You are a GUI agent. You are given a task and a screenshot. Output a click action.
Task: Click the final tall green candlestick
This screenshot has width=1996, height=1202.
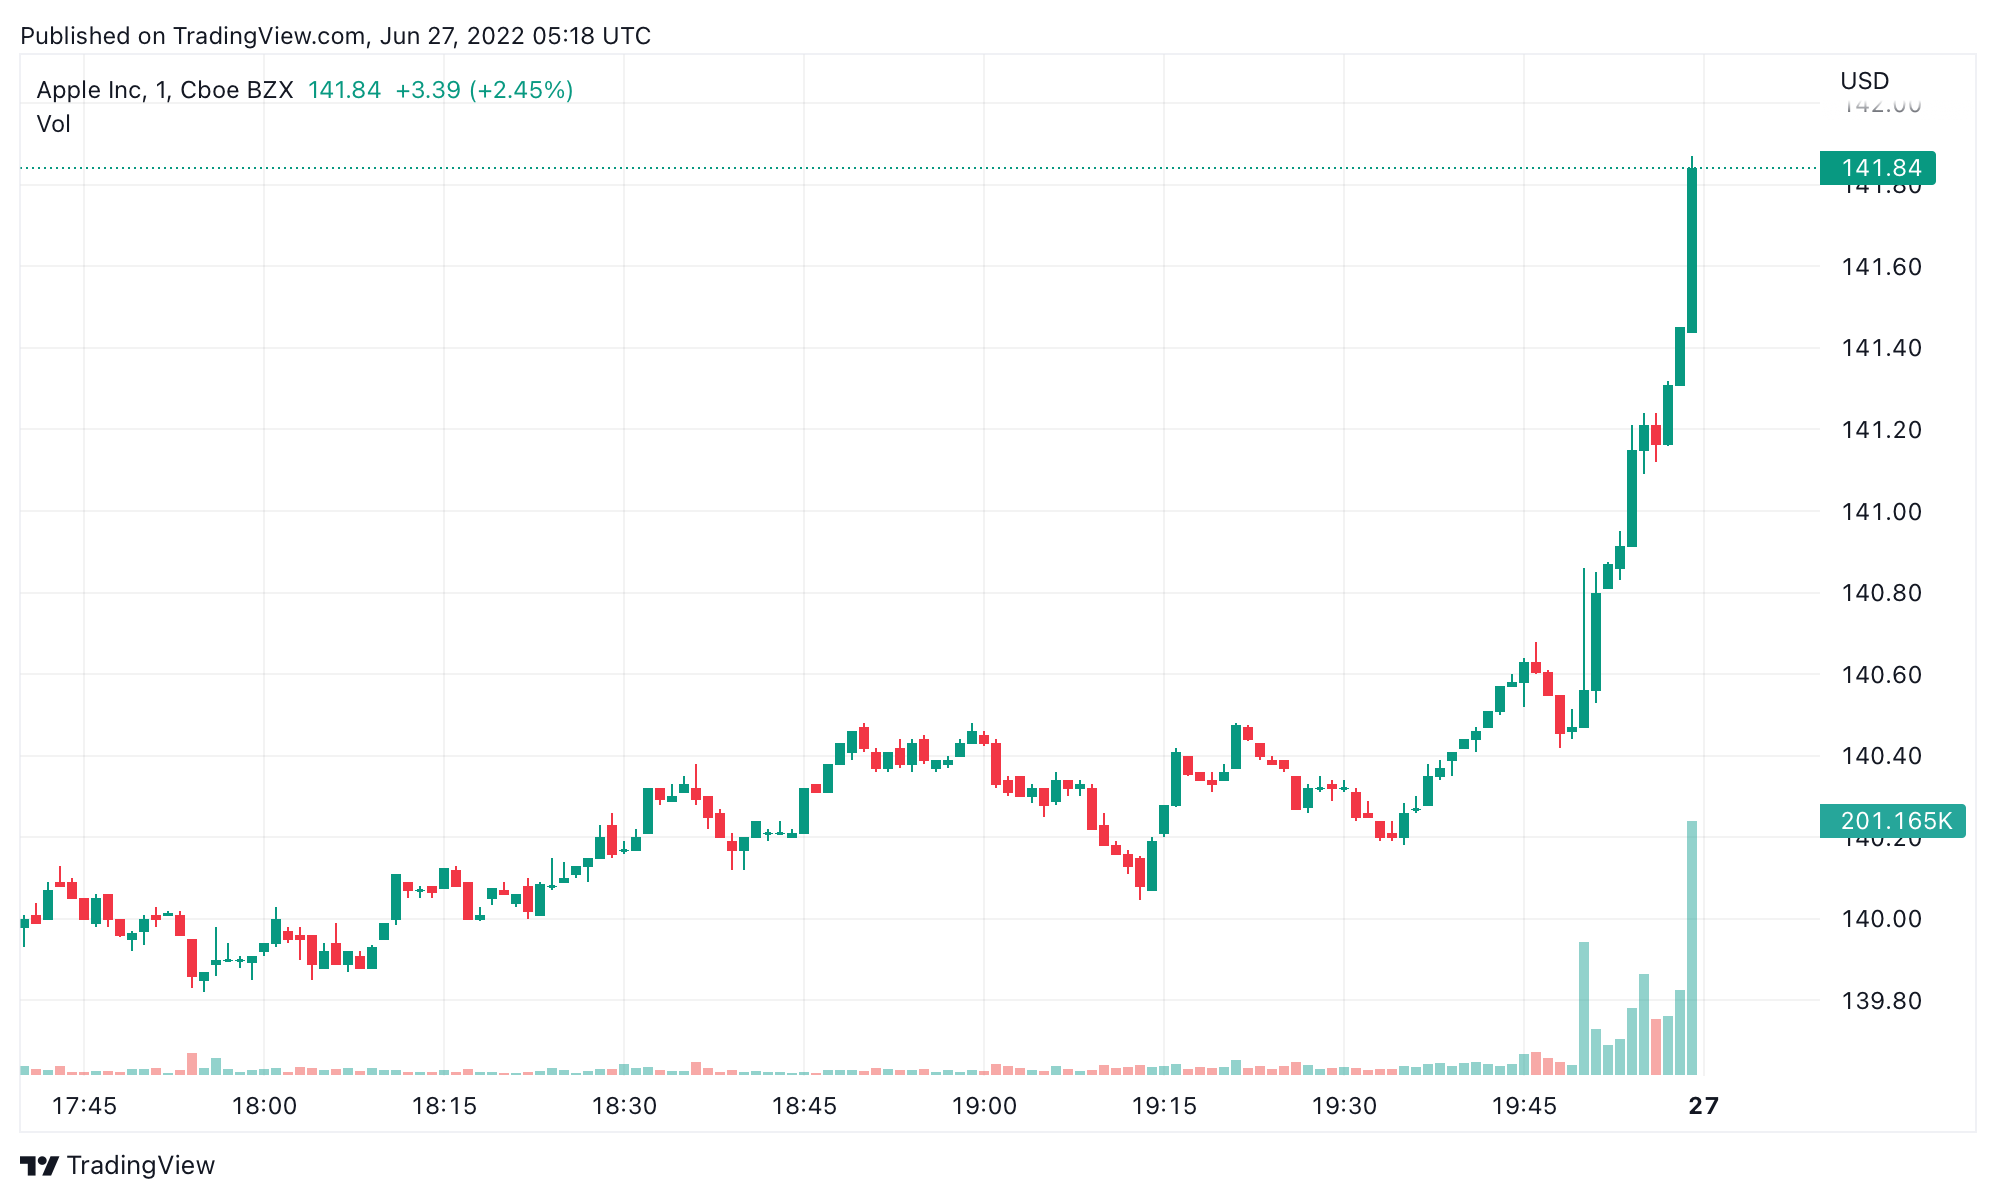[x=1692, y=250]
